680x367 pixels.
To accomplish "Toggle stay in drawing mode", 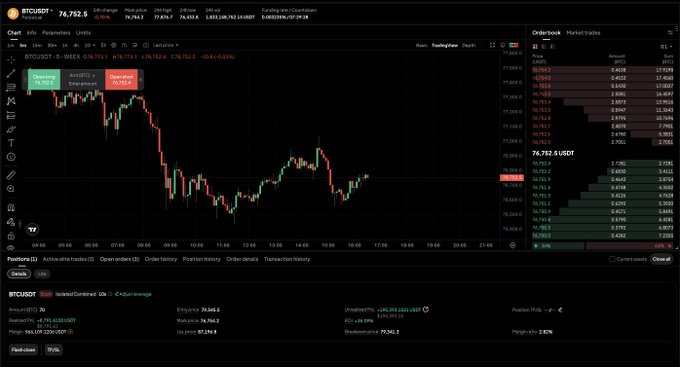I will click(x=11, y=222).
